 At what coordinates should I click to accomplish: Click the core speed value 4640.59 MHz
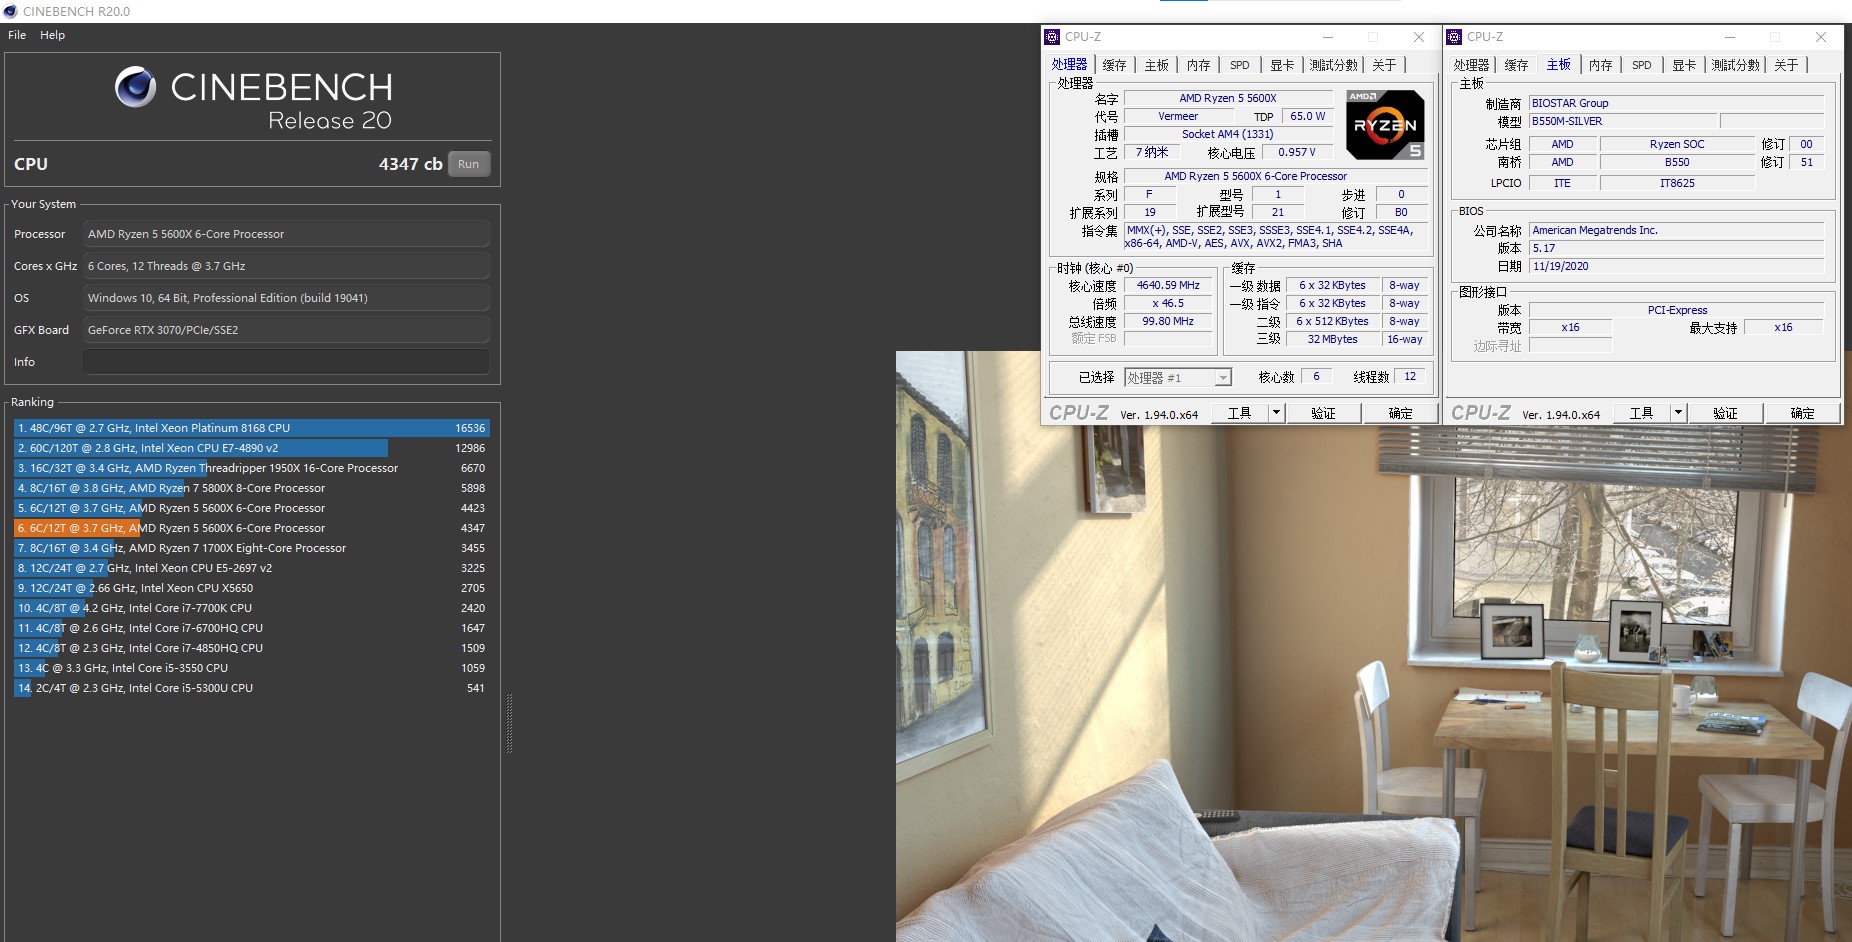pyautogui.click(x=1168, y=285)
